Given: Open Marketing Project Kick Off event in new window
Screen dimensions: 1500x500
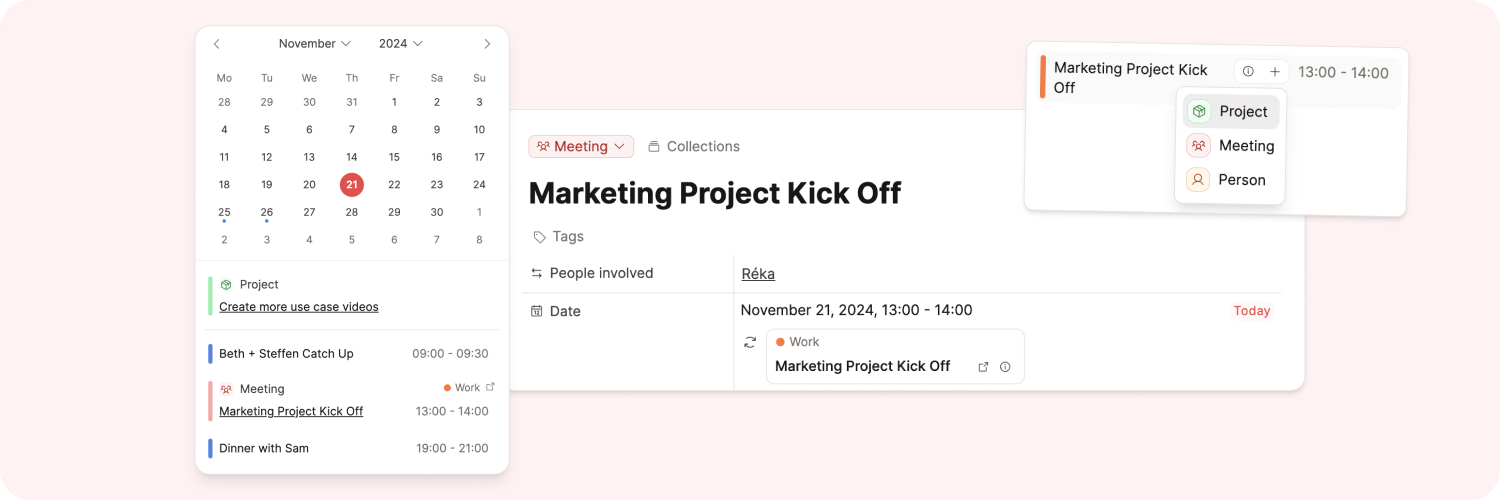Looking at the screenshot, I should [x=983, y=367].
